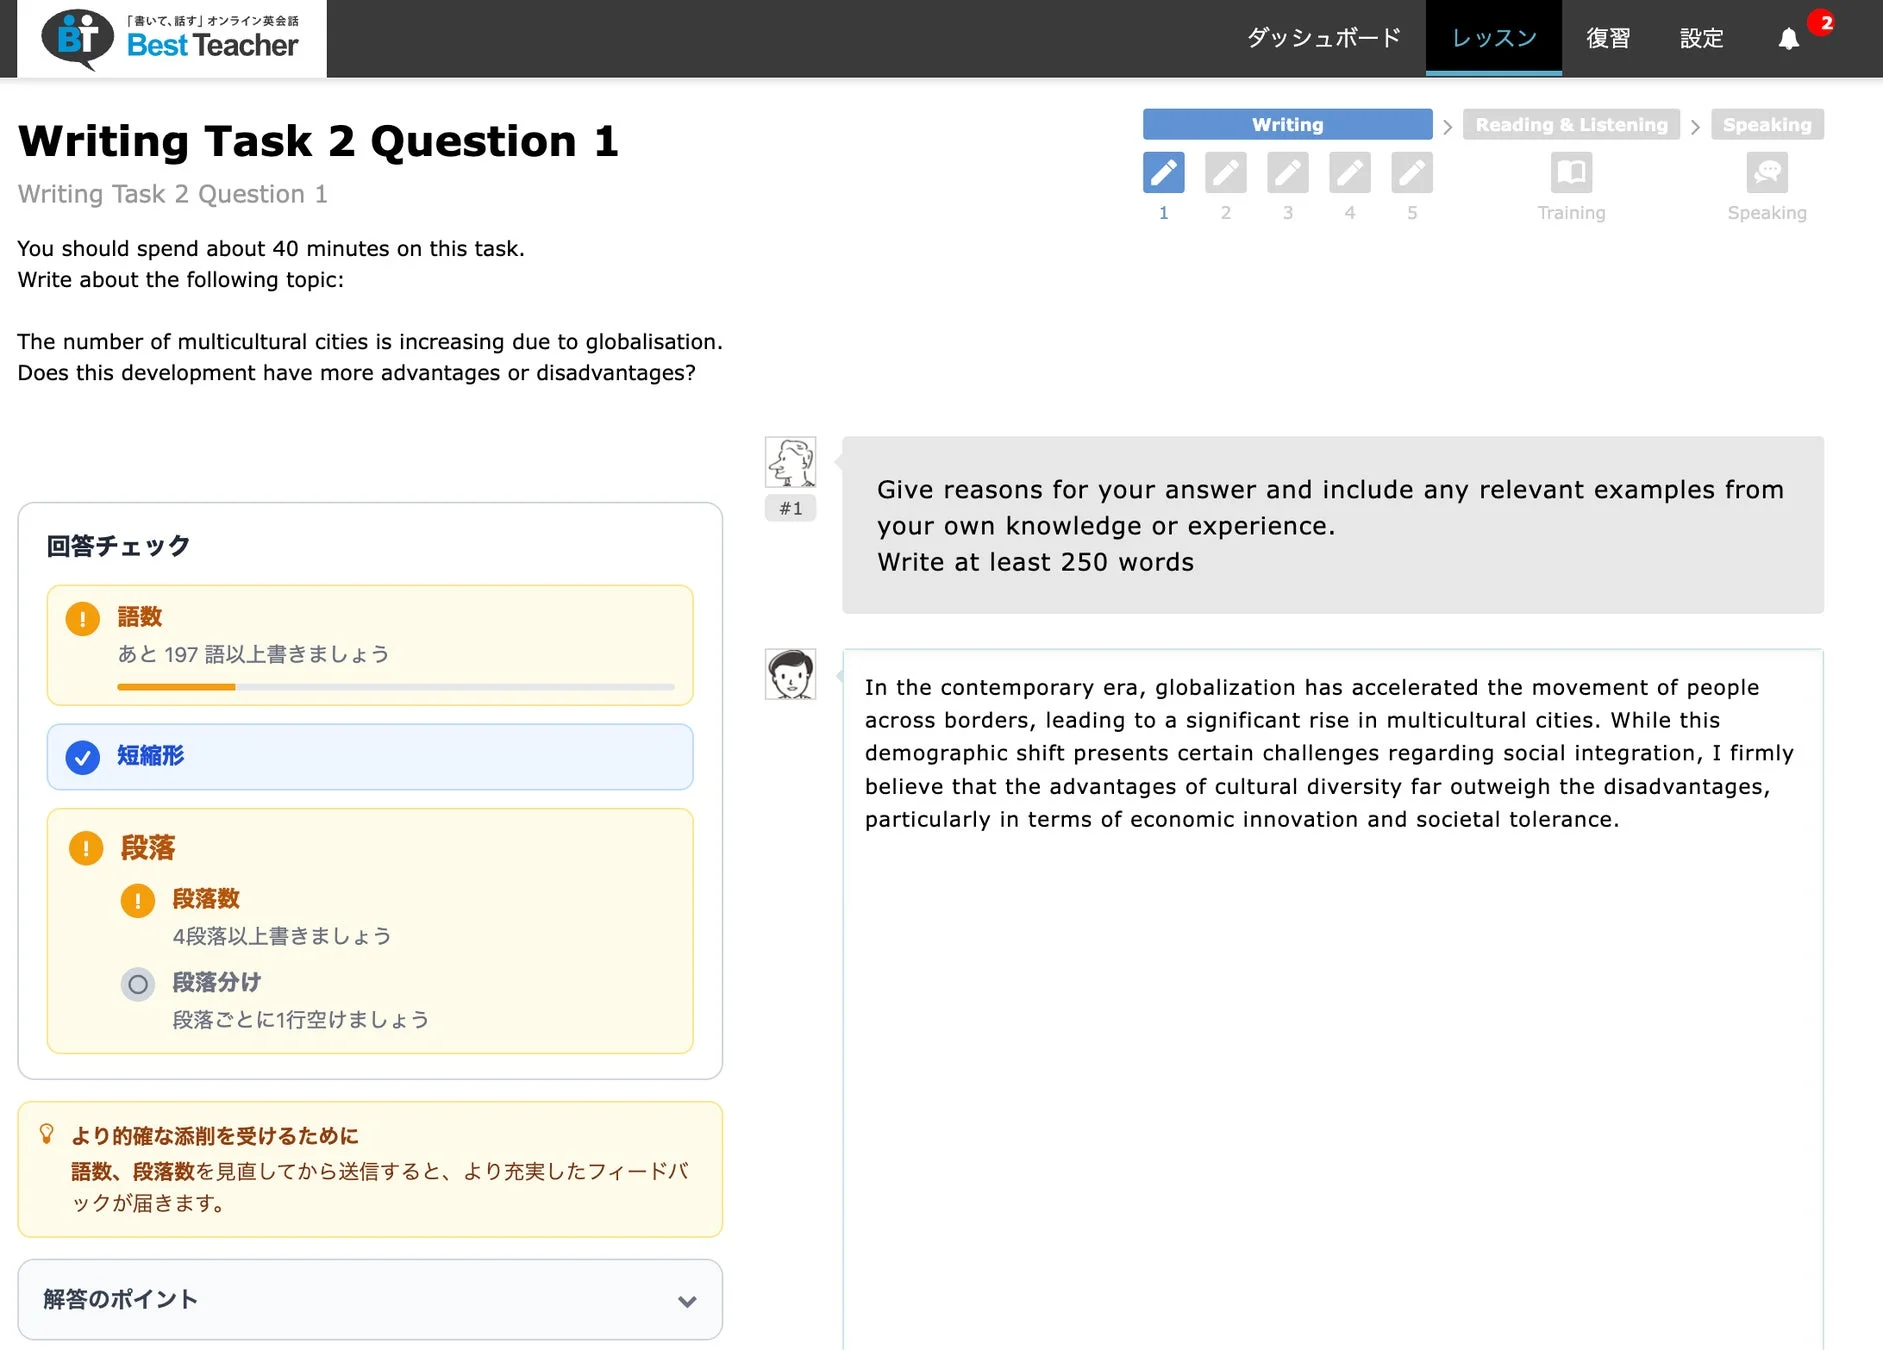Click the lightbulb tip icon
Image resolution: width=1883 pixels, height=1350 pixels.
coord(46,1133)
